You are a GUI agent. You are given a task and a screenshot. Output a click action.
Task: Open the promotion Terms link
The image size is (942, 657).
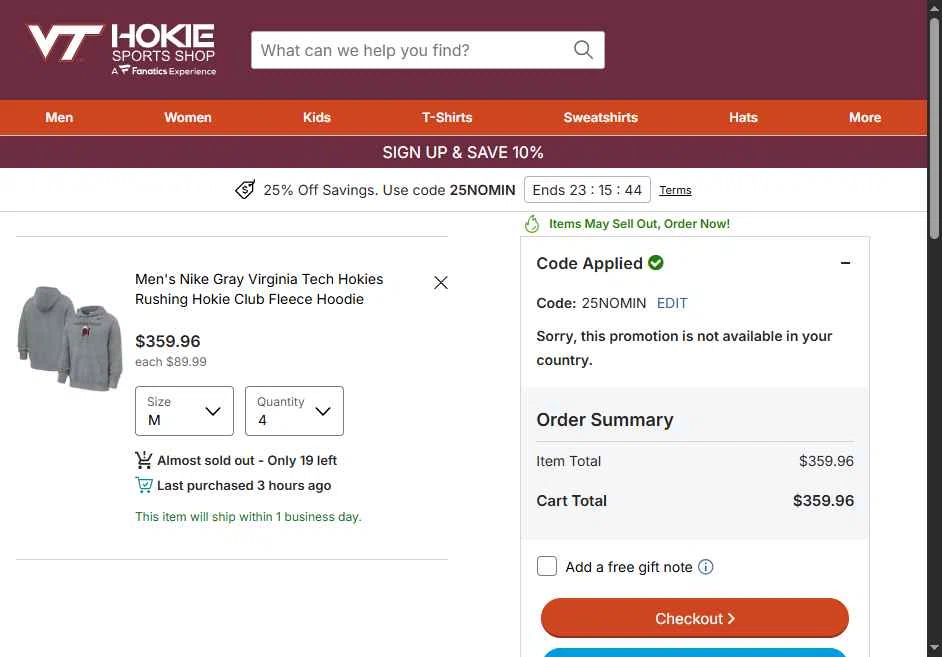[x=675, y=190]
